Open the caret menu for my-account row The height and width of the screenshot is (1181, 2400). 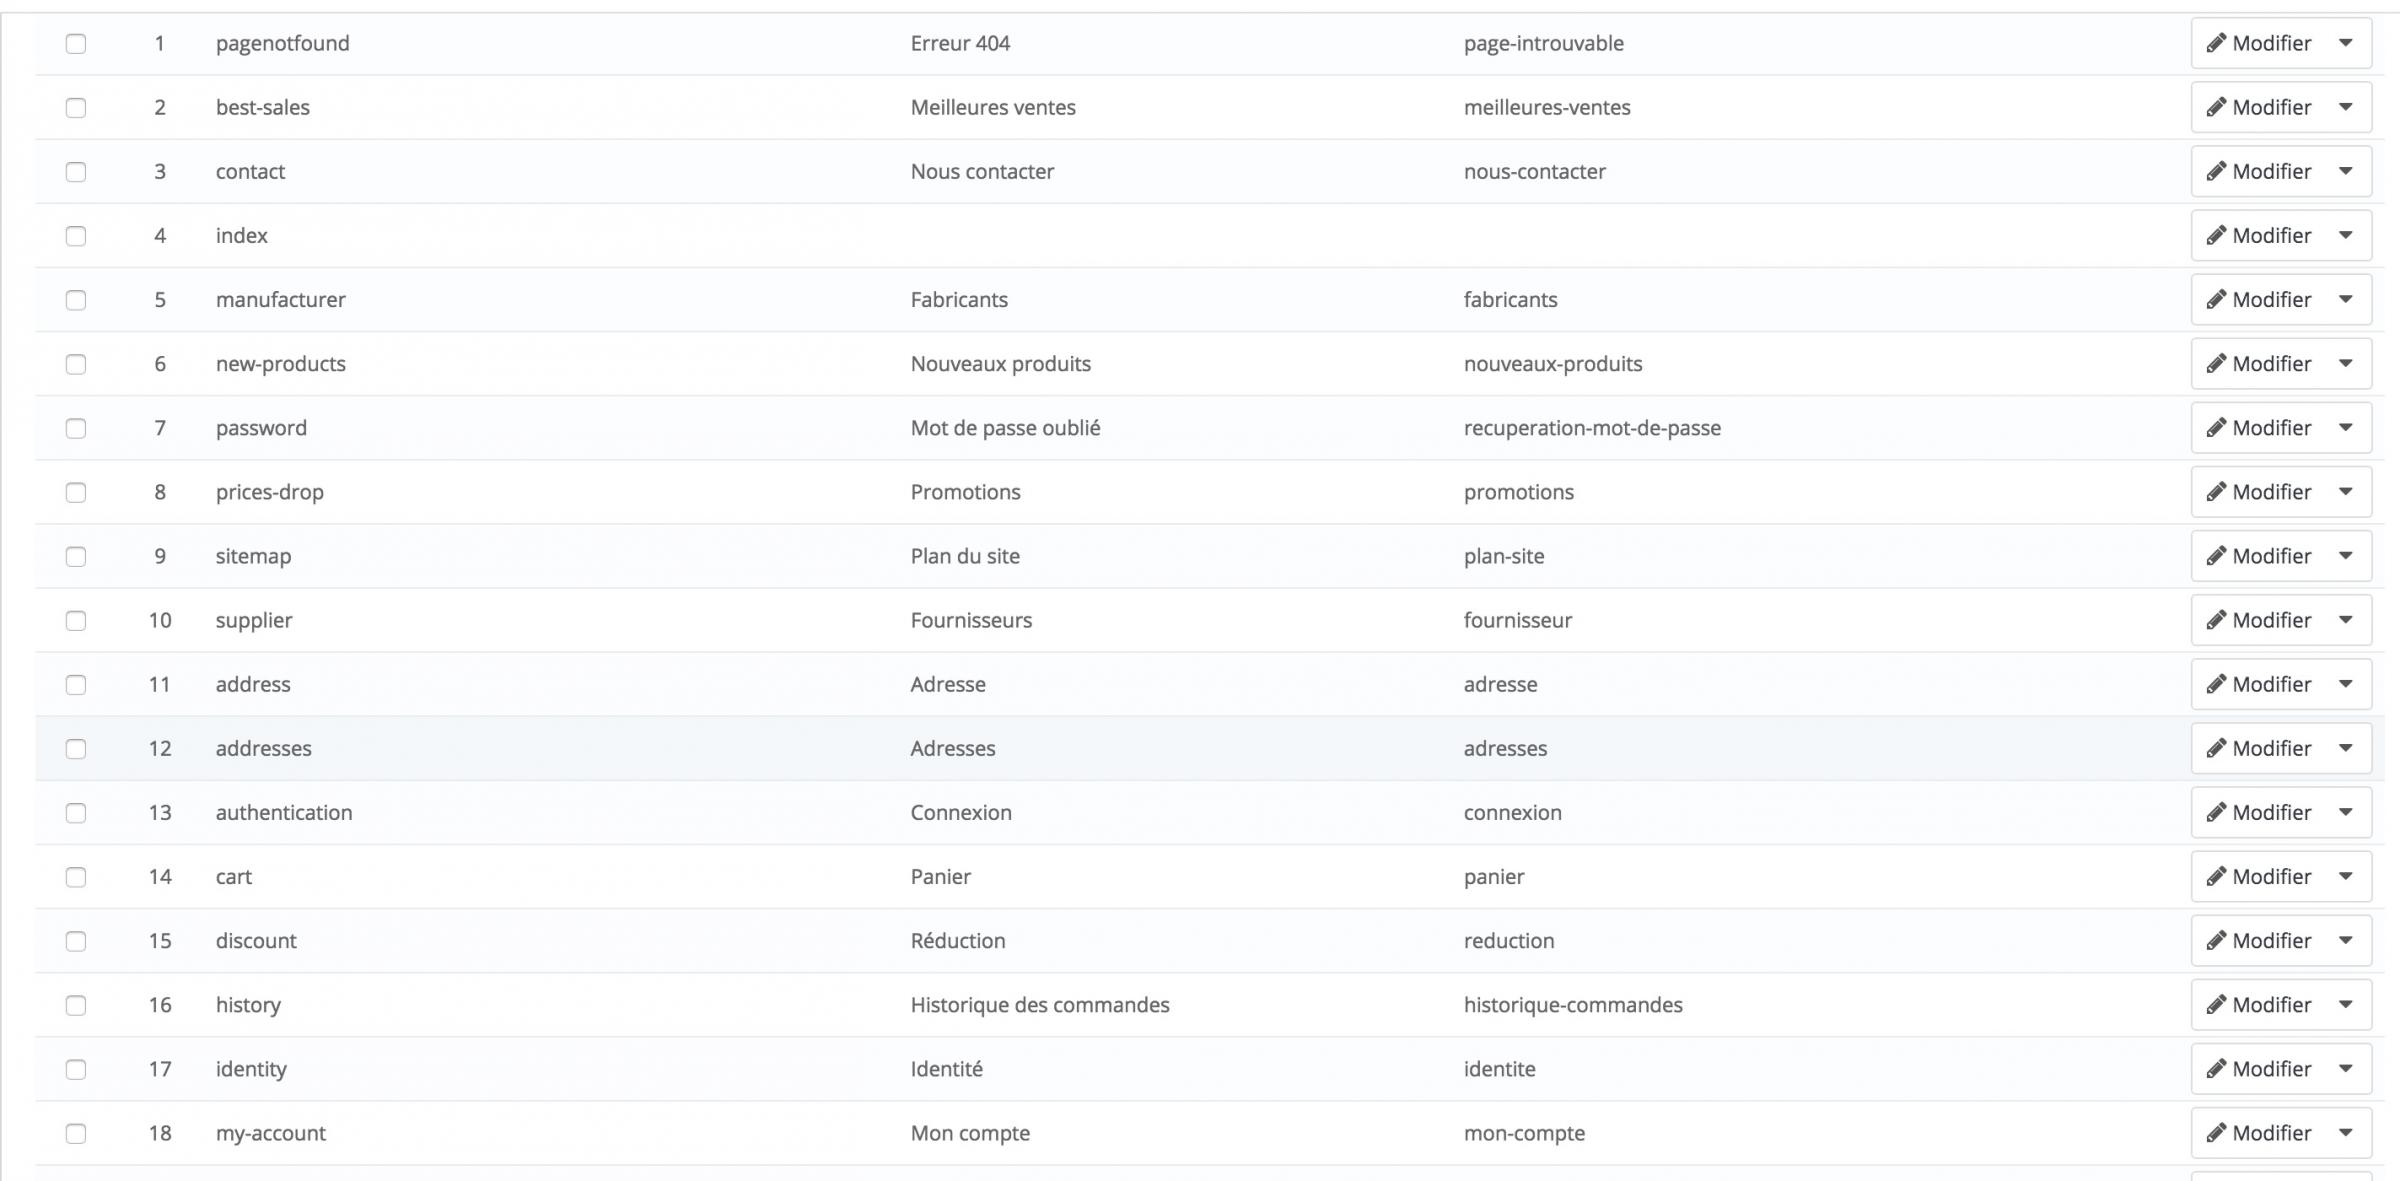2345,1132
